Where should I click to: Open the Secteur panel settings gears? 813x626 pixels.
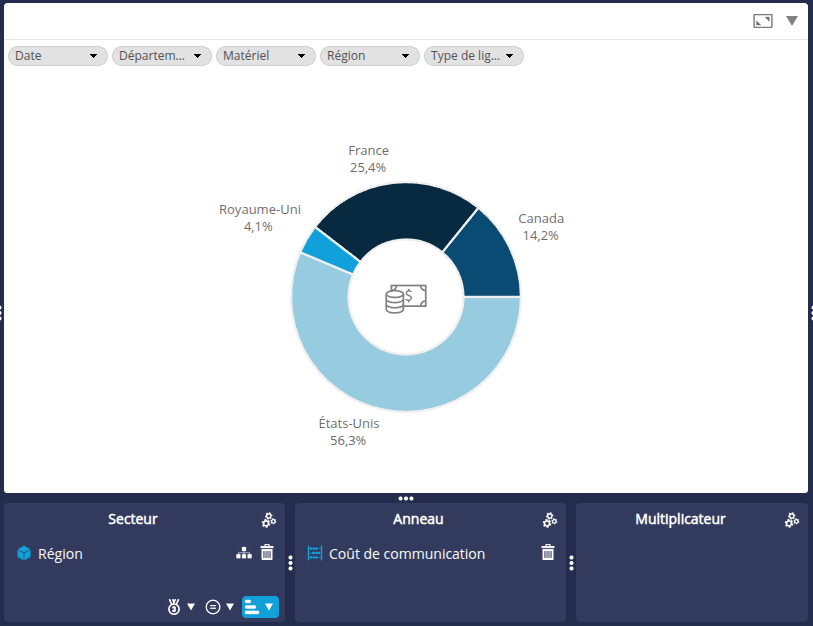click(x=269, y=520)
